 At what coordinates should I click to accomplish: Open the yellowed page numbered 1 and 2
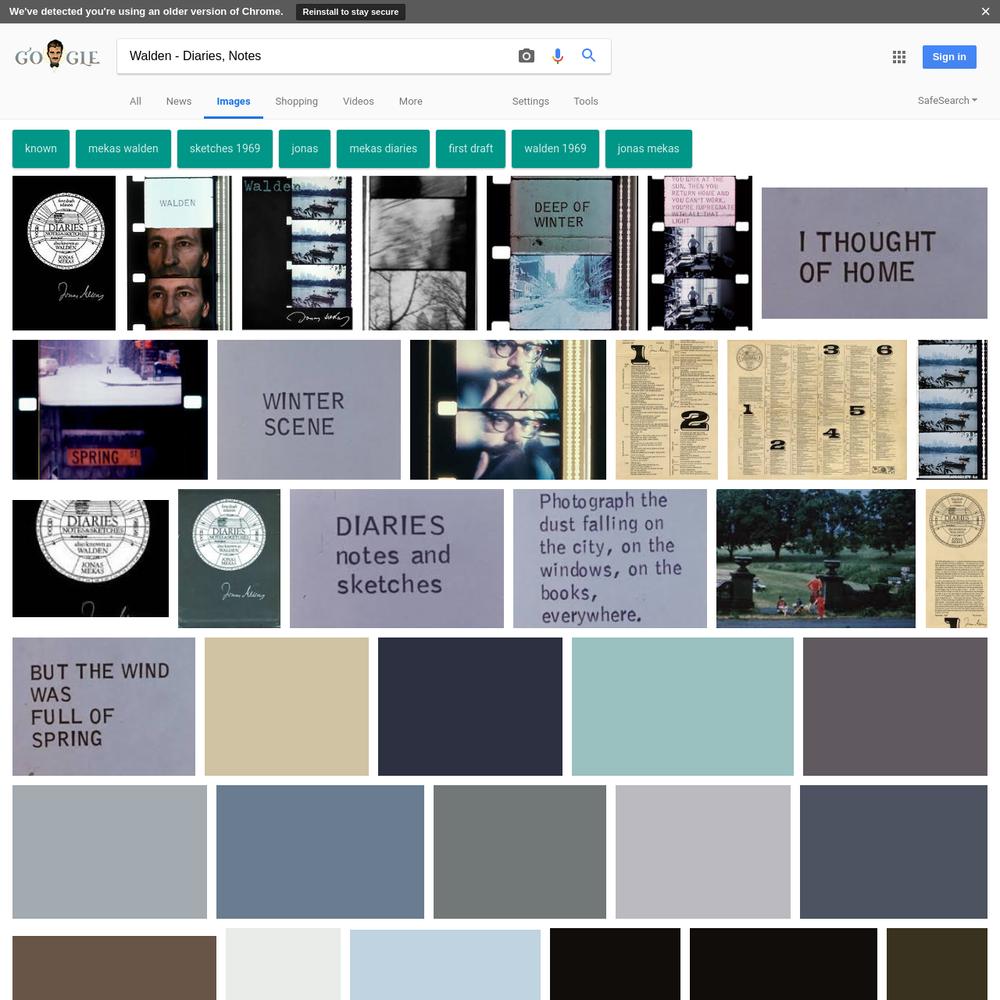point(666,409)
